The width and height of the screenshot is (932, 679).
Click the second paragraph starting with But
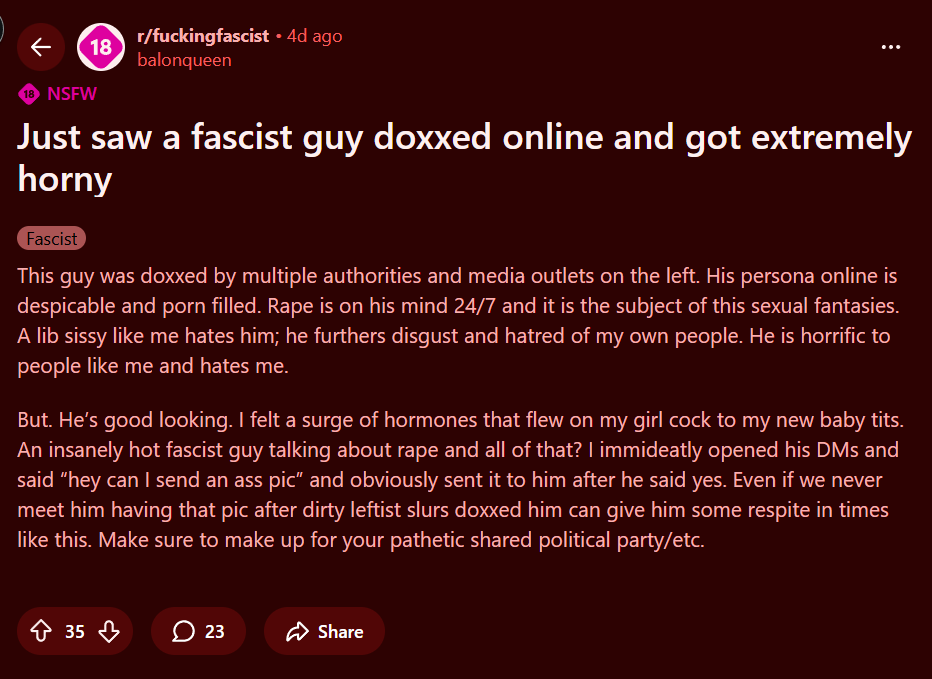(x=456, y=479)
